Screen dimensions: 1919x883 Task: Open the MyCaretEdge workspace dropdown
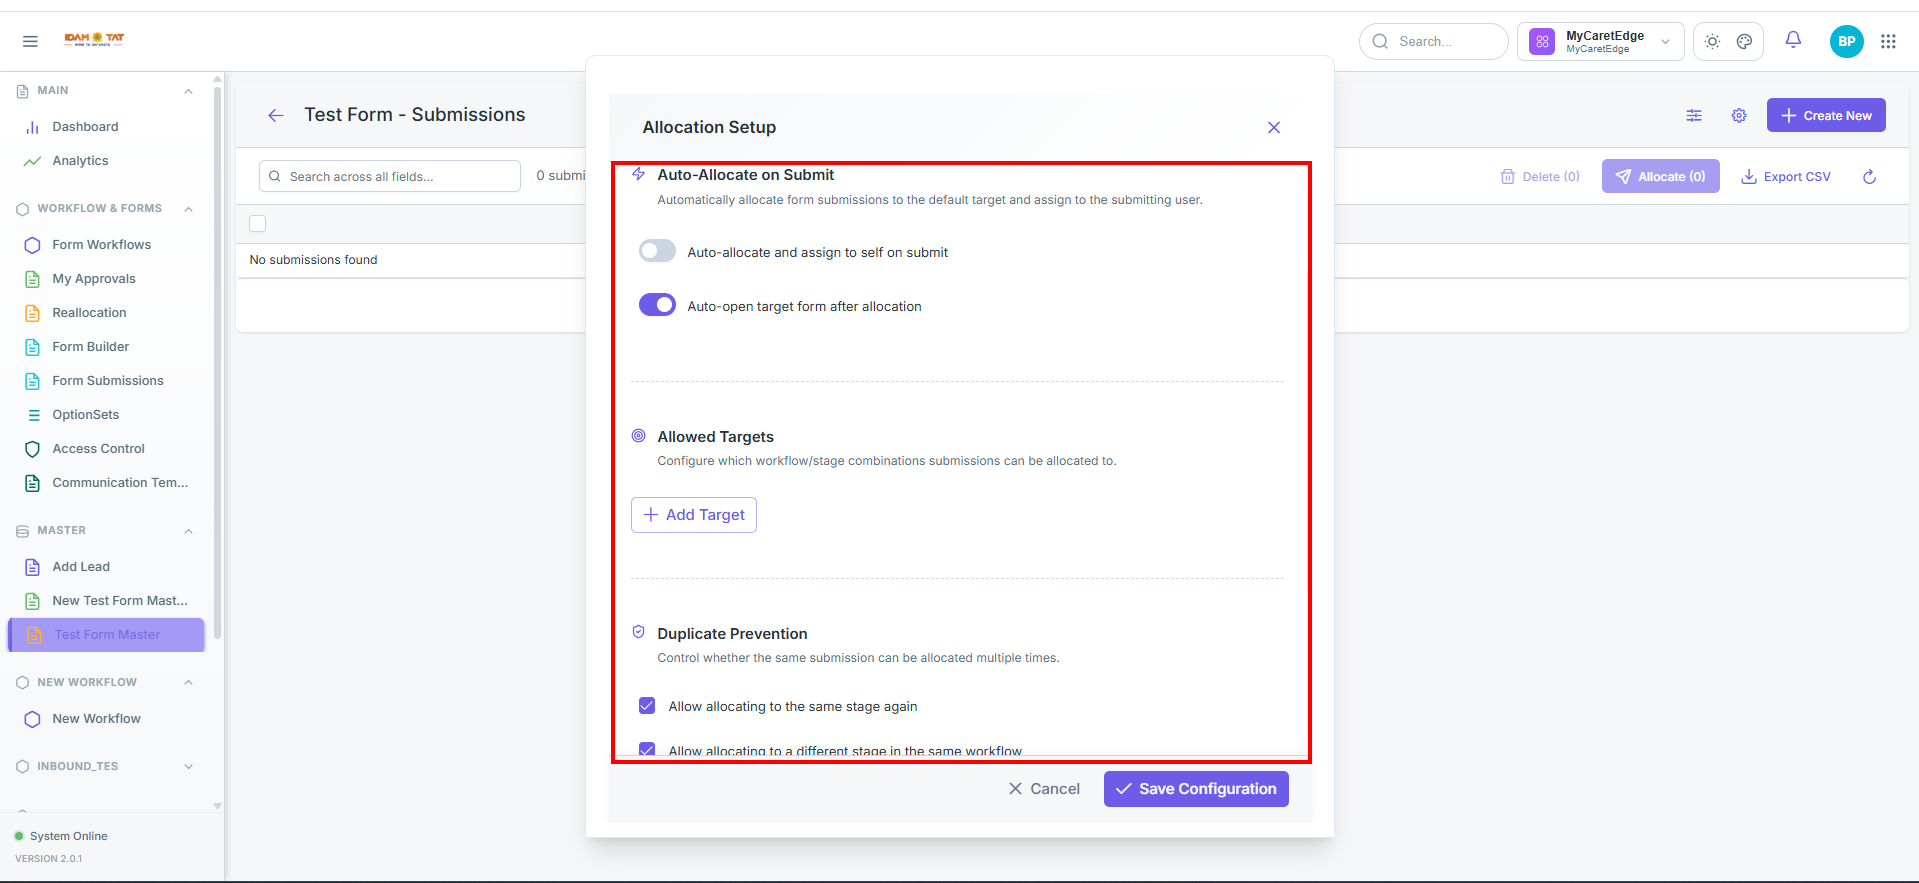point(1600,41)
